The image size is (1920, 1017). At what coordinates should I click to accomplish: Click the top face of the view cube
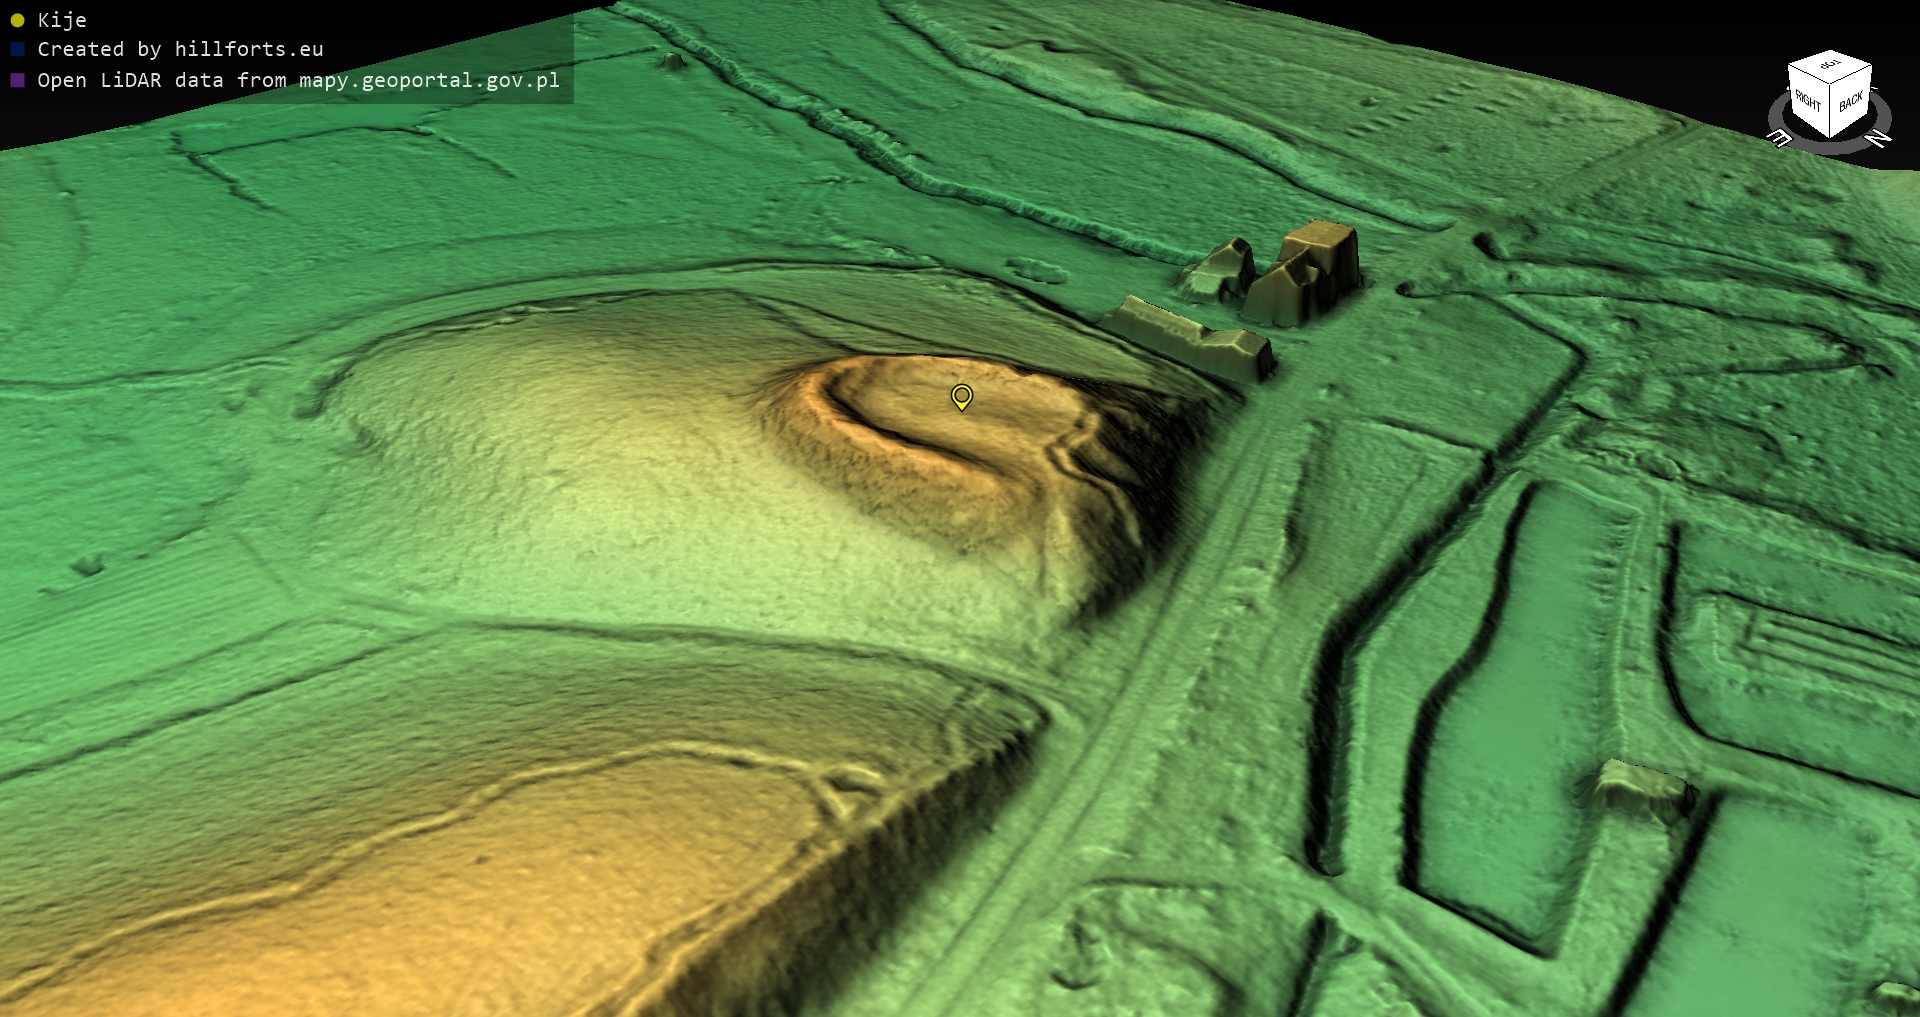1830,67
